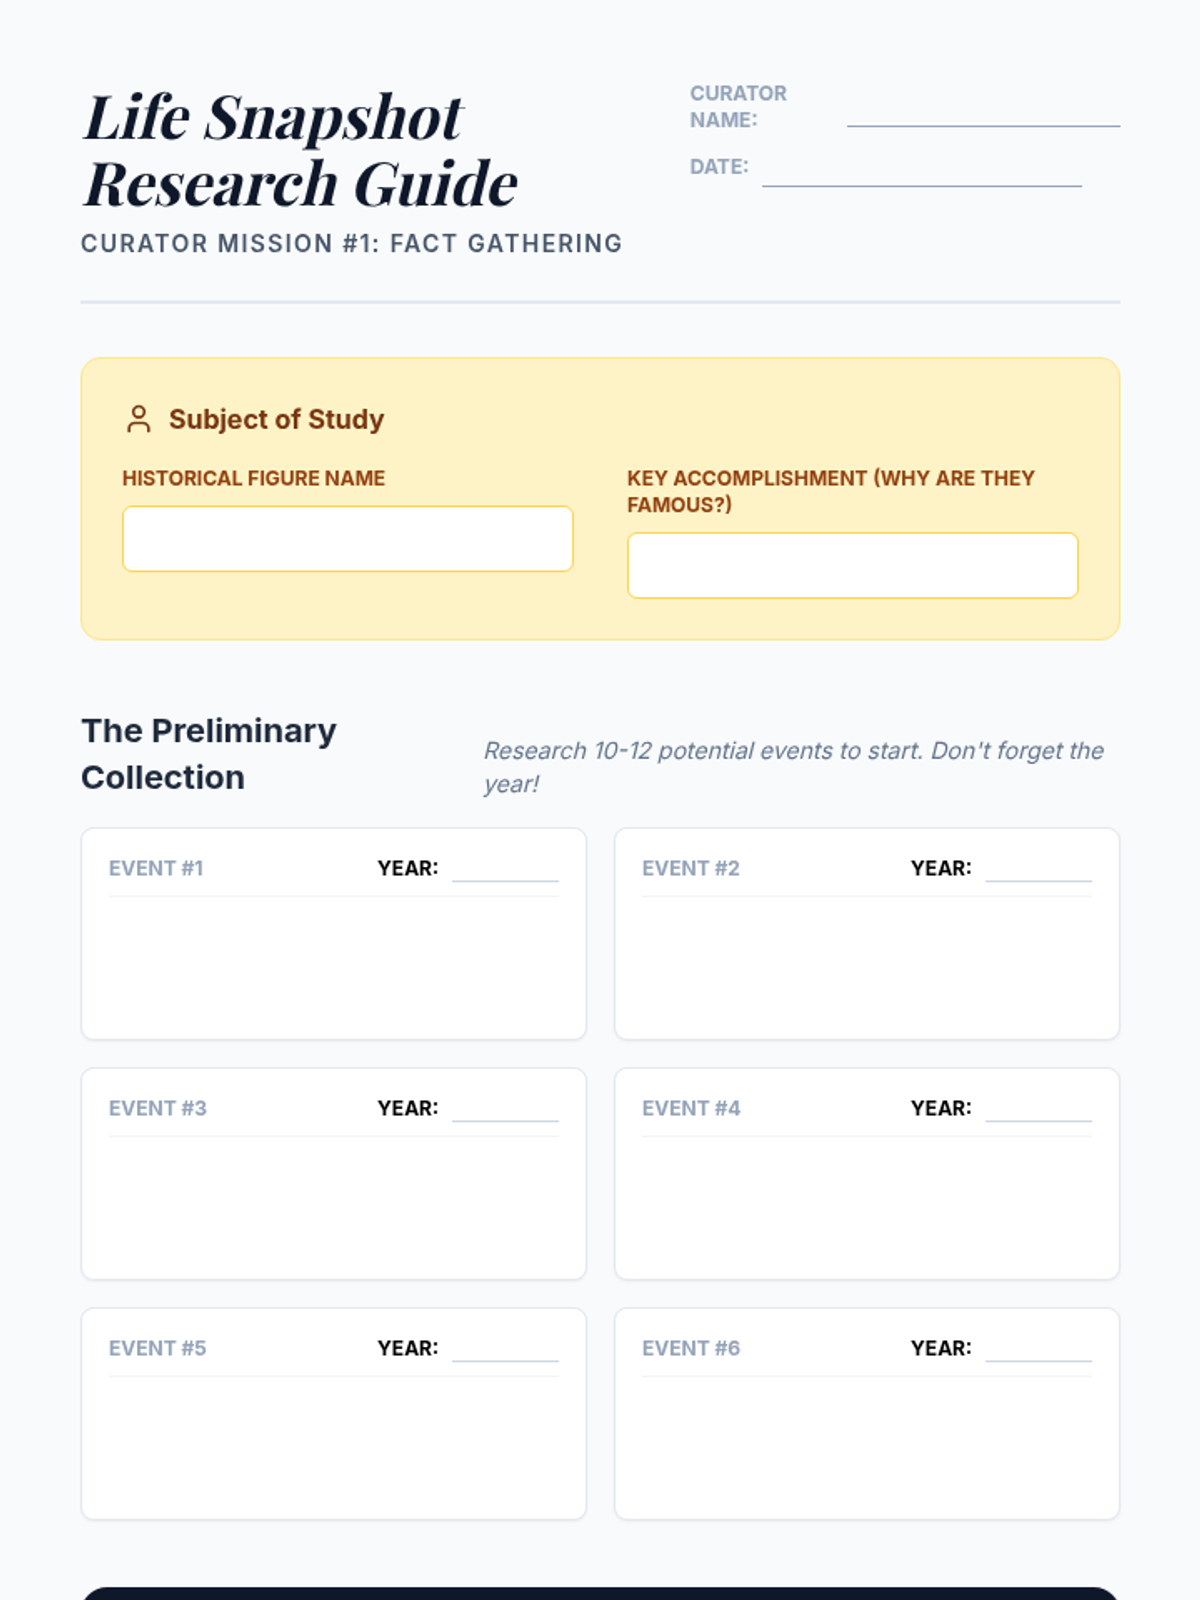Click the Key Accomplishment input box
The height and width of the screenshot is (1600, 1200).
(x=853, y=565)
